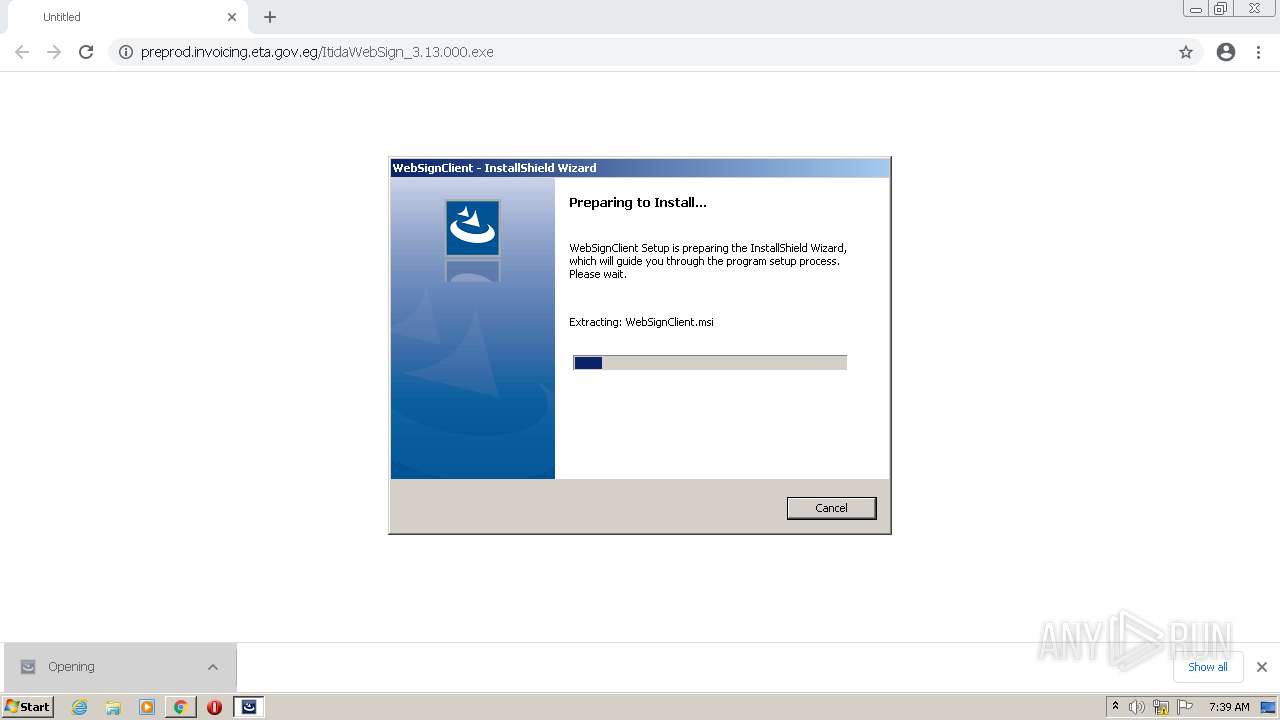Click the Show Desktop button

[1268, 707]
